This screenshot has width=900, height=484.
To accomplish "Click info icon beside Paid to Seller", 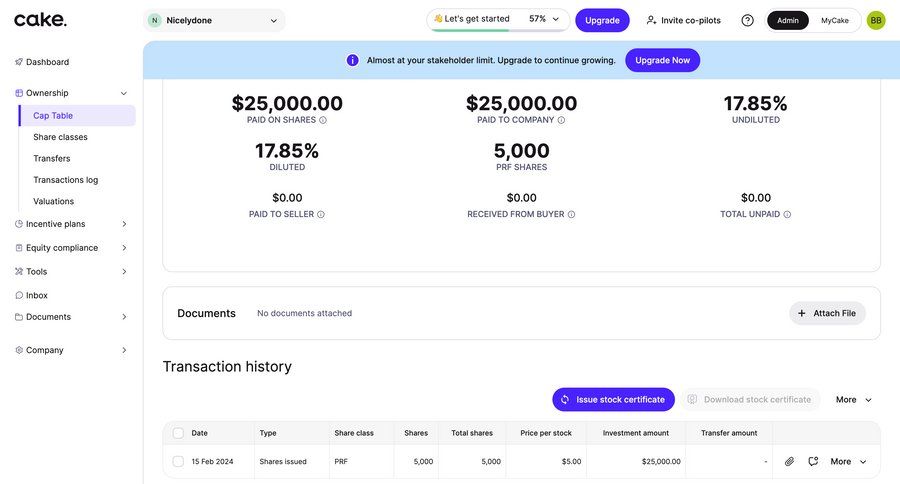I will point(321,214).
